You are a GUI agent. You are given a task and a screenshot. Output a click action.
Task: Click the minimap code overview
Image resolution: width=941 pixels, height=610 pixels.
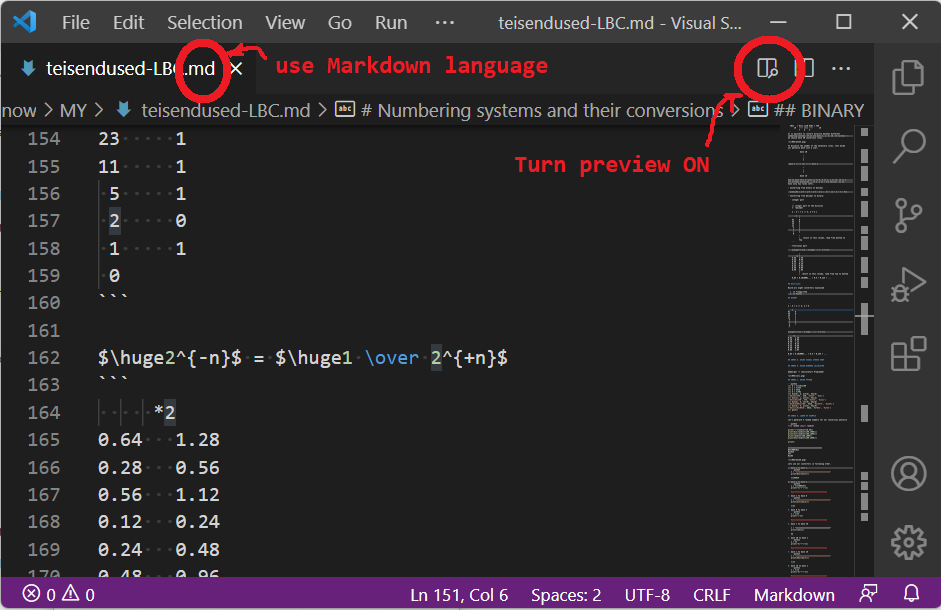(820, 351)
